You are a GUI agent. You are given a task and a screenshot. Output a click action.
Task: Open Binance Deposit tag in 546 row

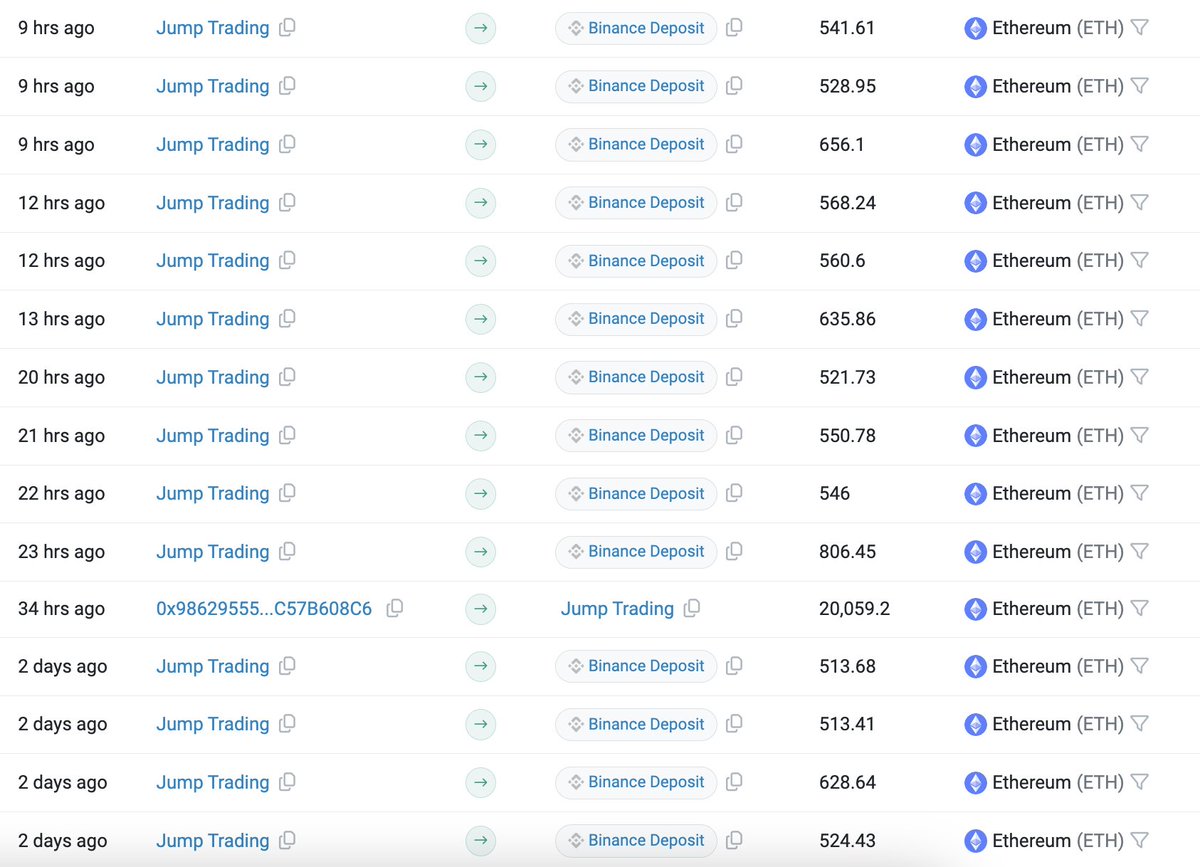pos(636,493)
